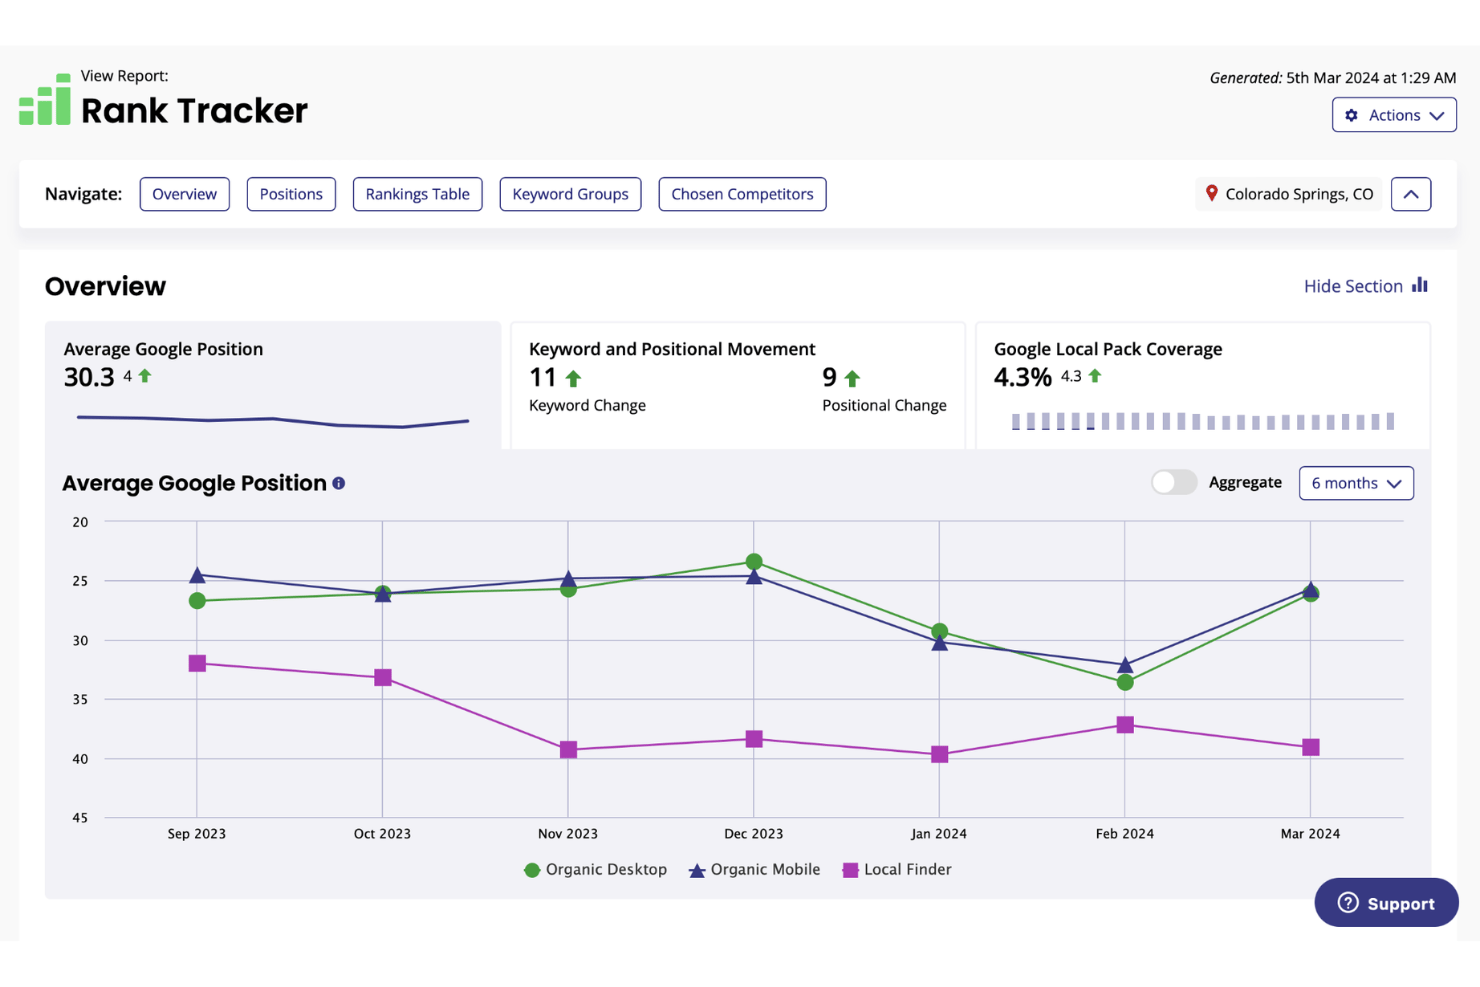Click the Colorado Springs, CO location selector
This screenshot has height=987, width=1480.
click(x=1288, y=194)
